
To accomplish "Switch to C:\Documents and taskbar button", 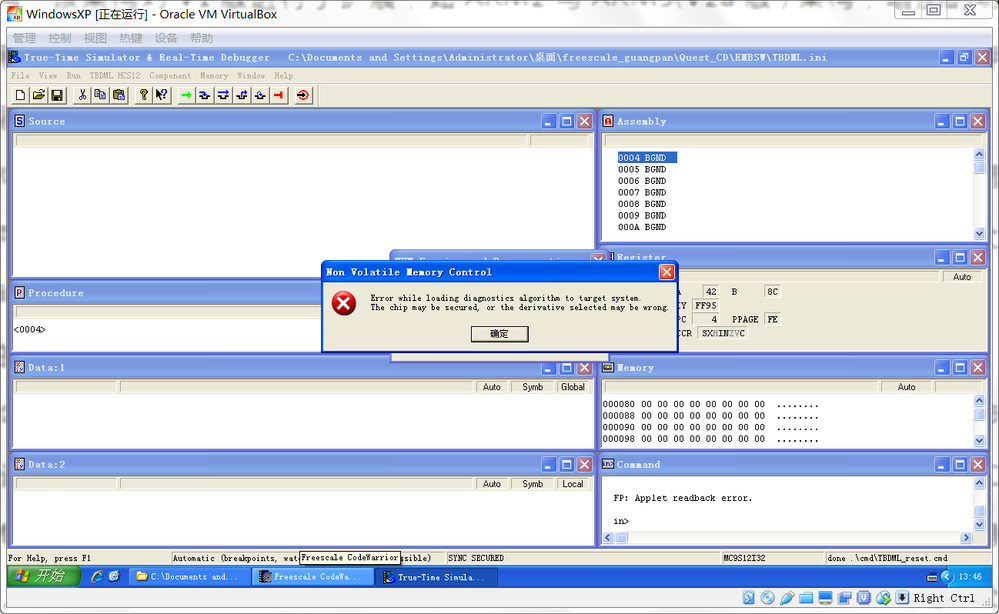I will click(x=189, y=577).
